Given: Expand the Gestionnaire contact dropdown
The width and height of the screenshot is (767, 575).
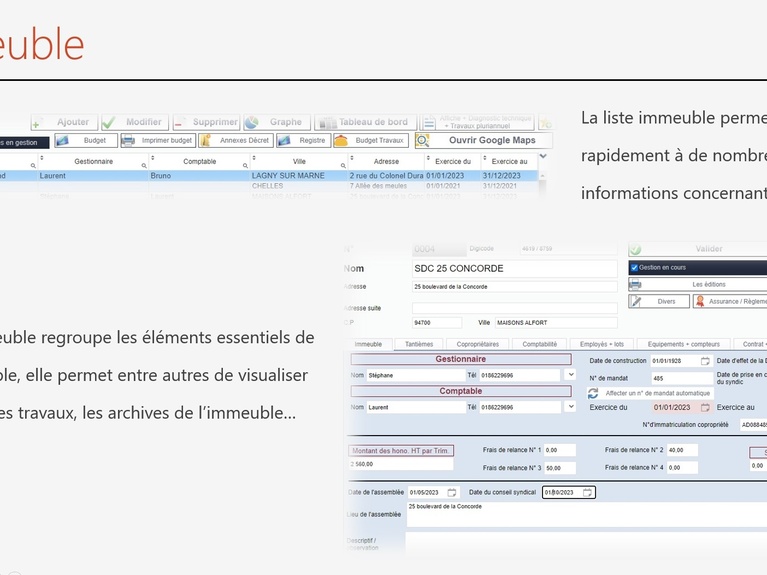Looking at the screenshot, I should click(x=570, y=375).
